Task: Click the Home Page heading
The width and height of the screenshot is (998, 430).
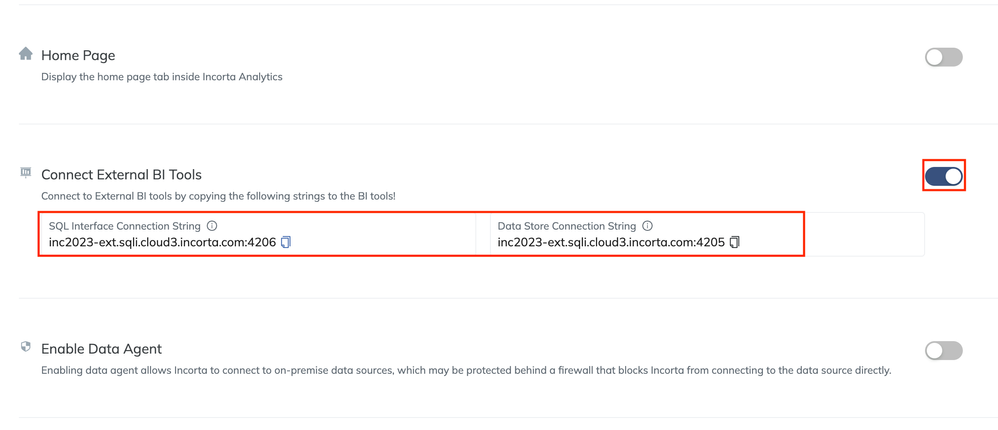Action: point(78,56)
